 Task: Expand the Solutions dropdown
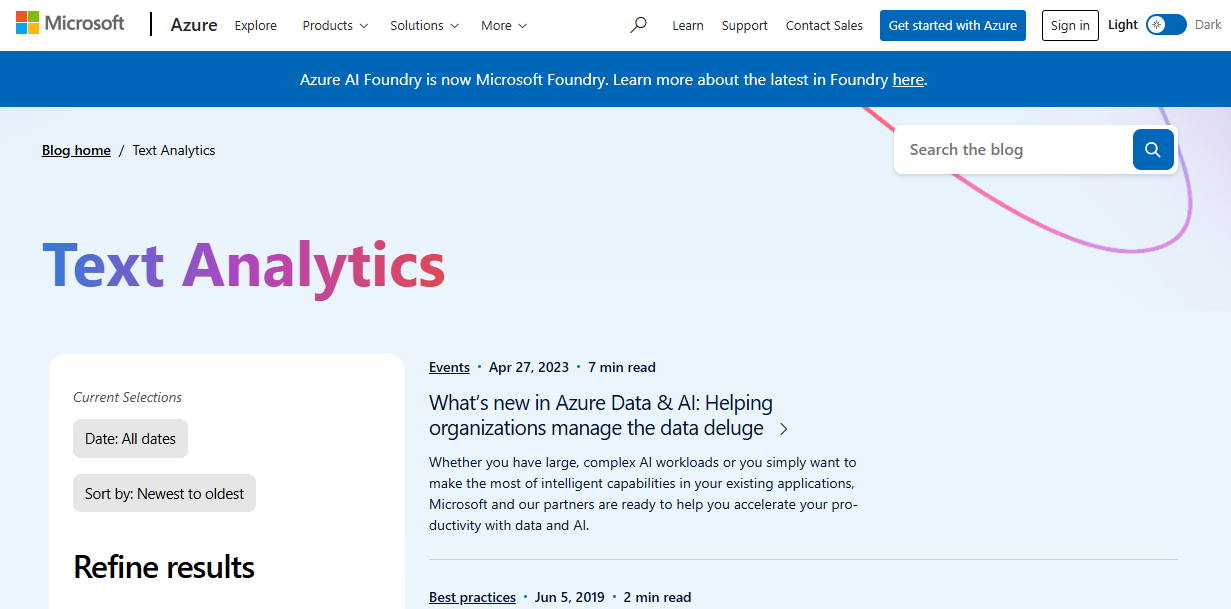(x=423, y=25)
